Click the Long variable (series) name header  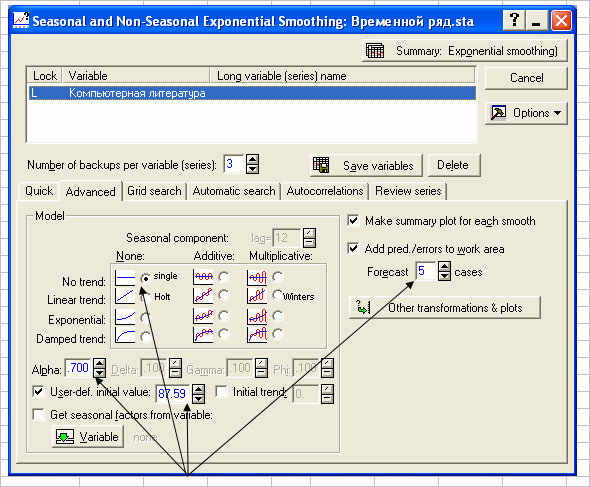coord(342,76)
